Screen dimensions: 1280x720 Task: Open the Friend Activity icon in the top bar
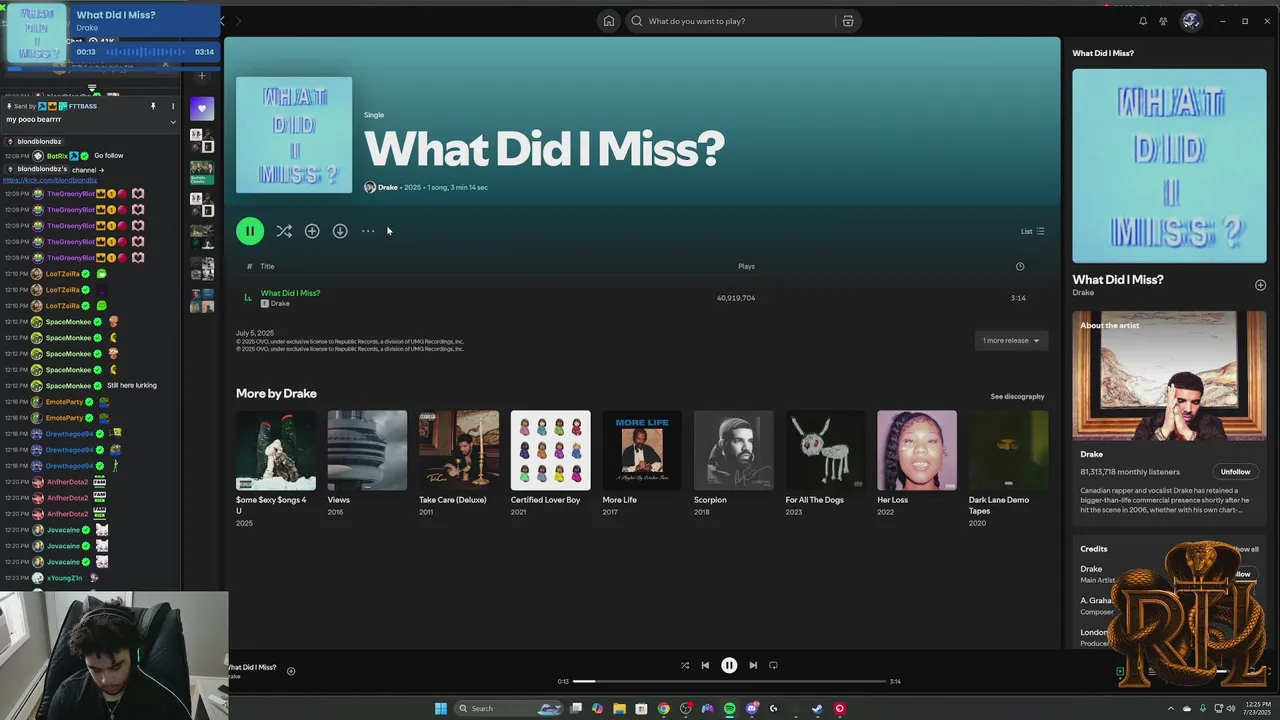(x=1163, y=21)
